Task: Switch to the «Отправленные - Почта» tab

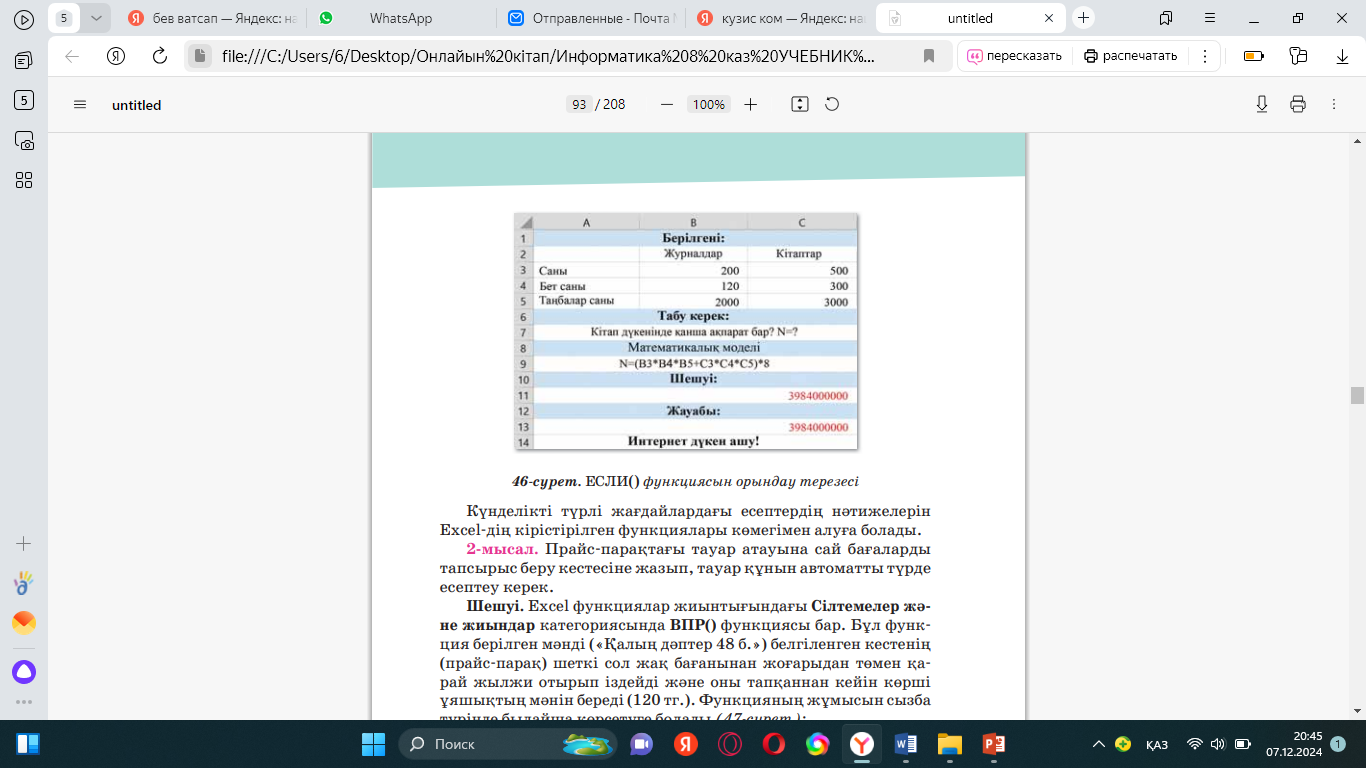Action: tap(592, 18)
